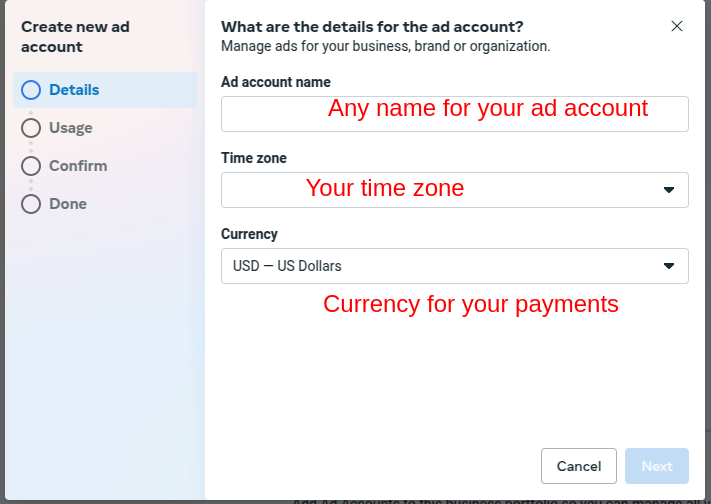Click the Time zone dropdown arrow

(x=668, y=190)
